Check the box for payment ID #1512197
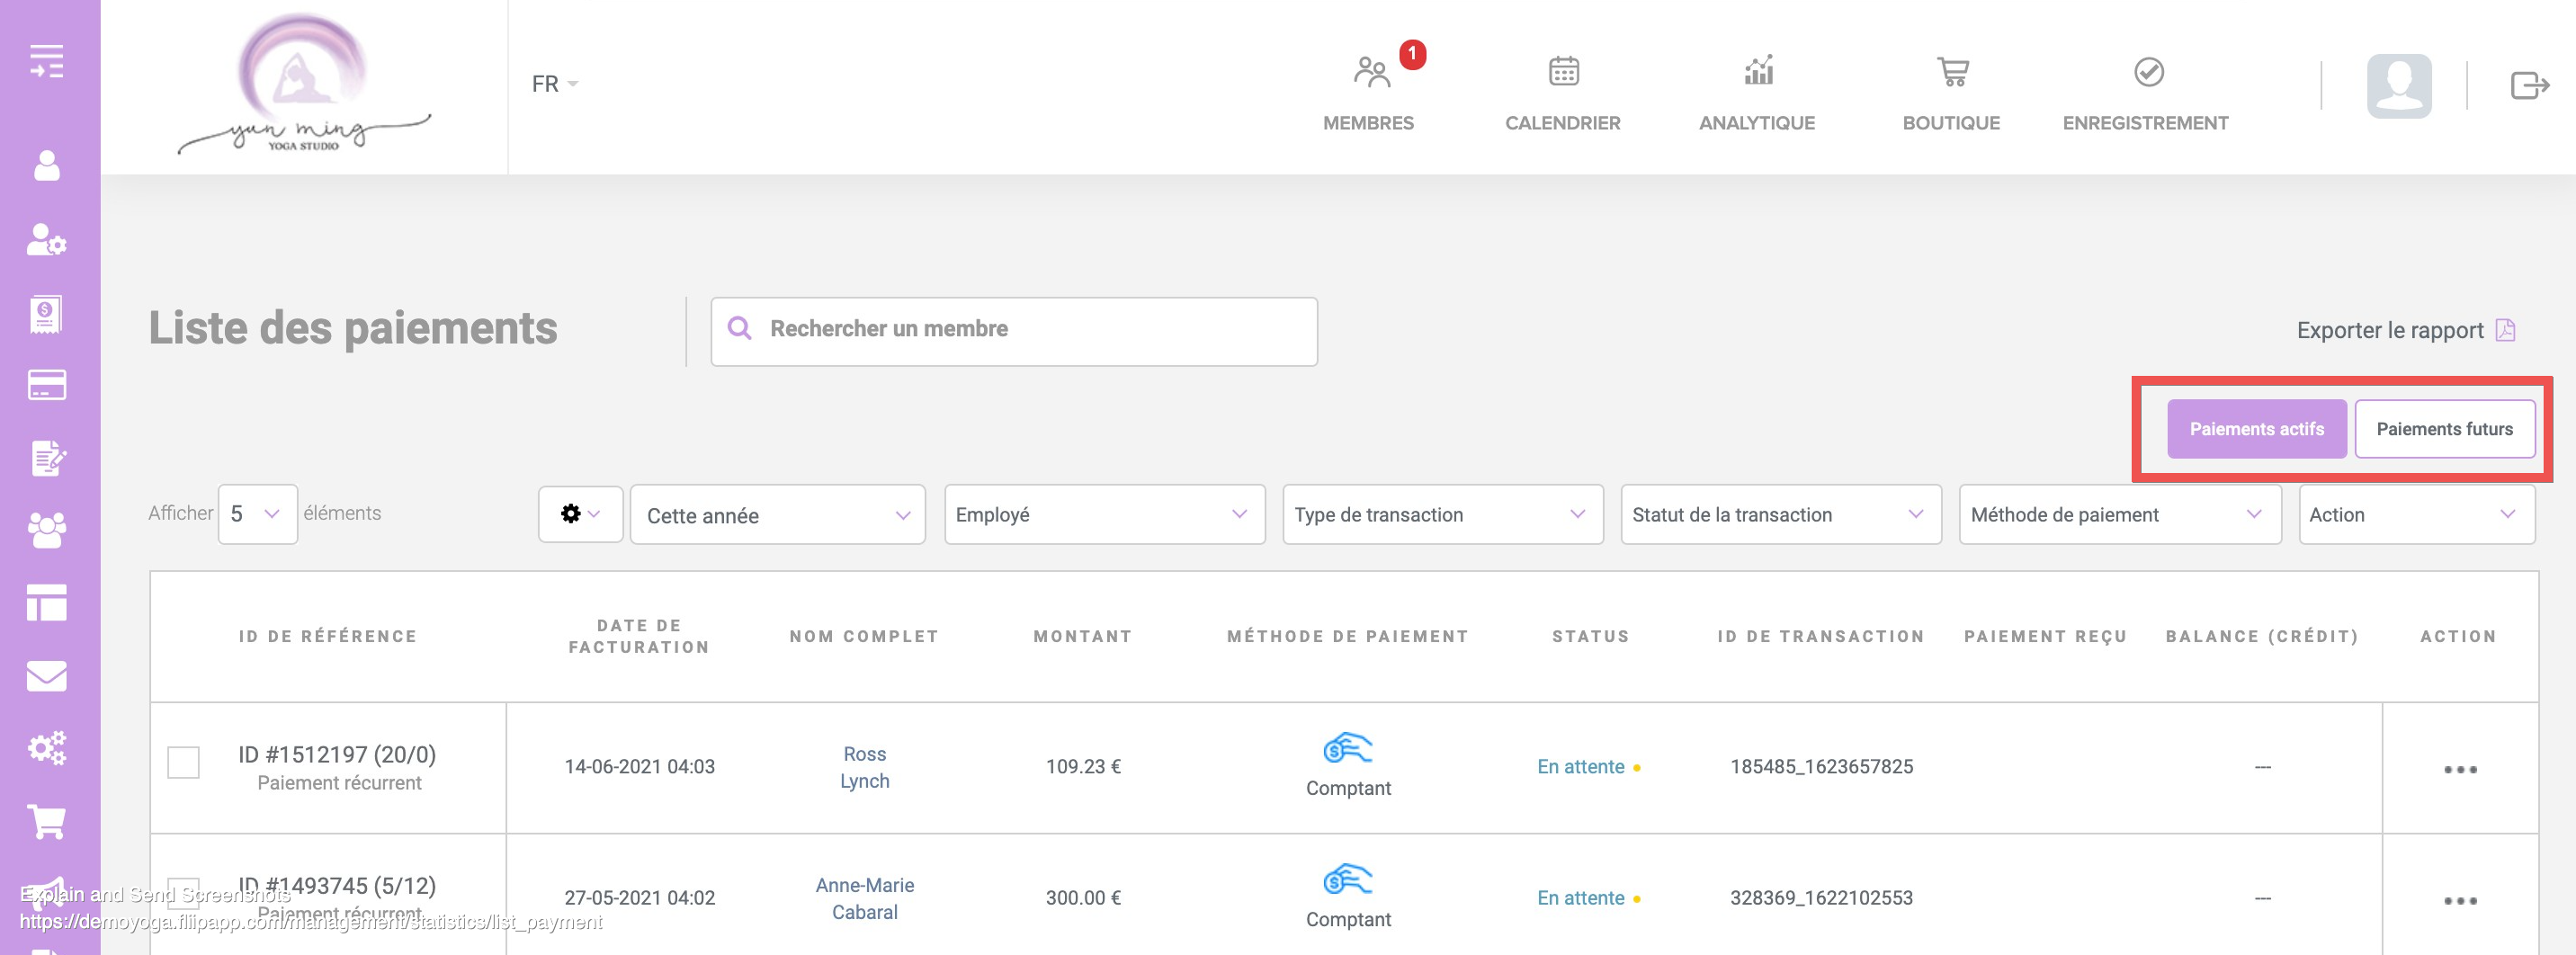The width and height of the screenshot is (2576, 955). click(183, 762)
